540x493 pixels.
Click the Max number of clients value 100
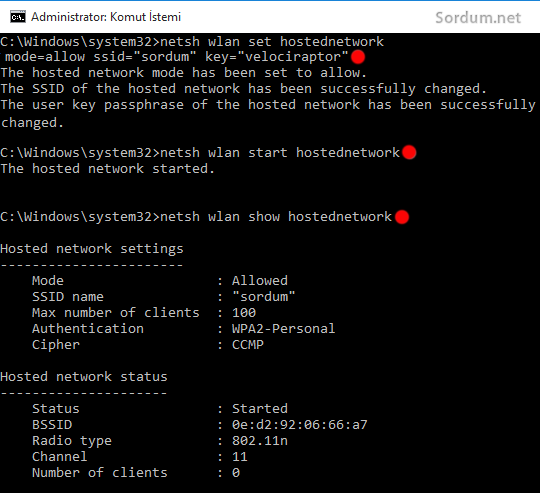(x=244, y=313)
